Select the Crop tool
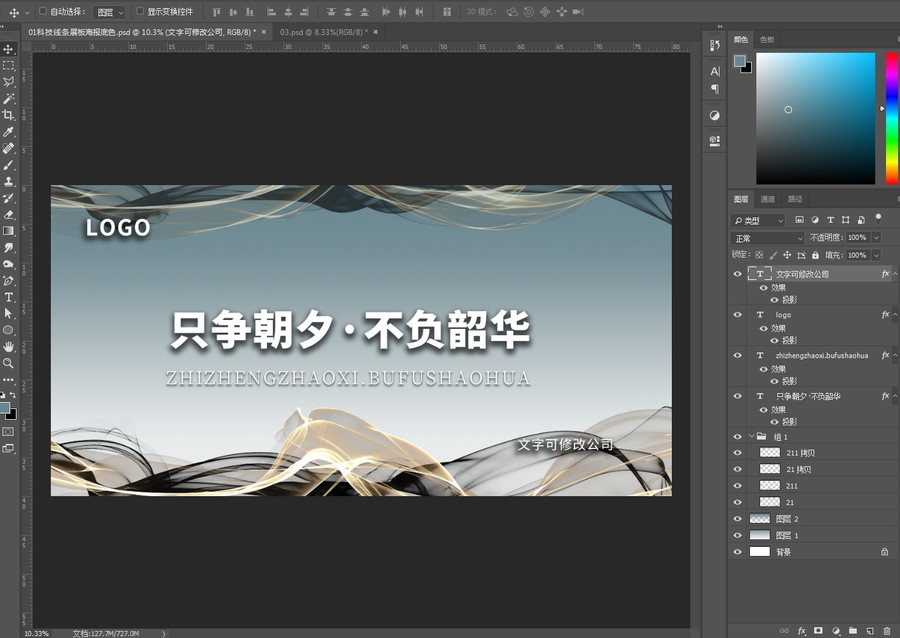This screenshot has width=900, height=638. (9, 115)
